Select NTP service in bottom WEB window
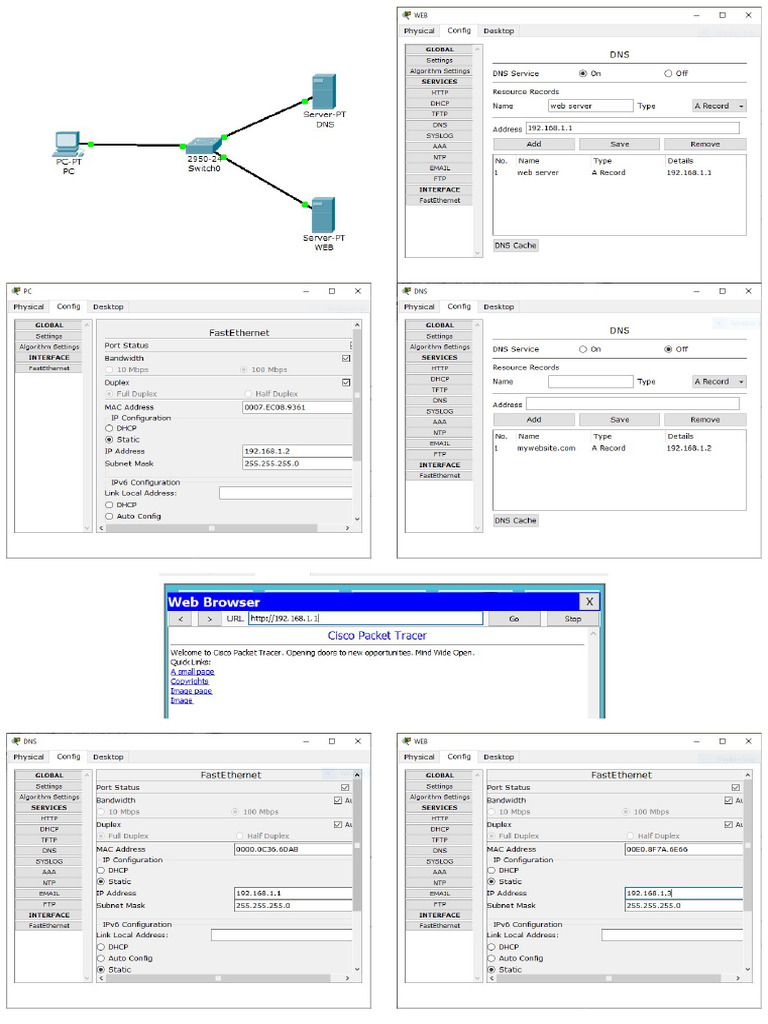 click(x=440, y=883)
